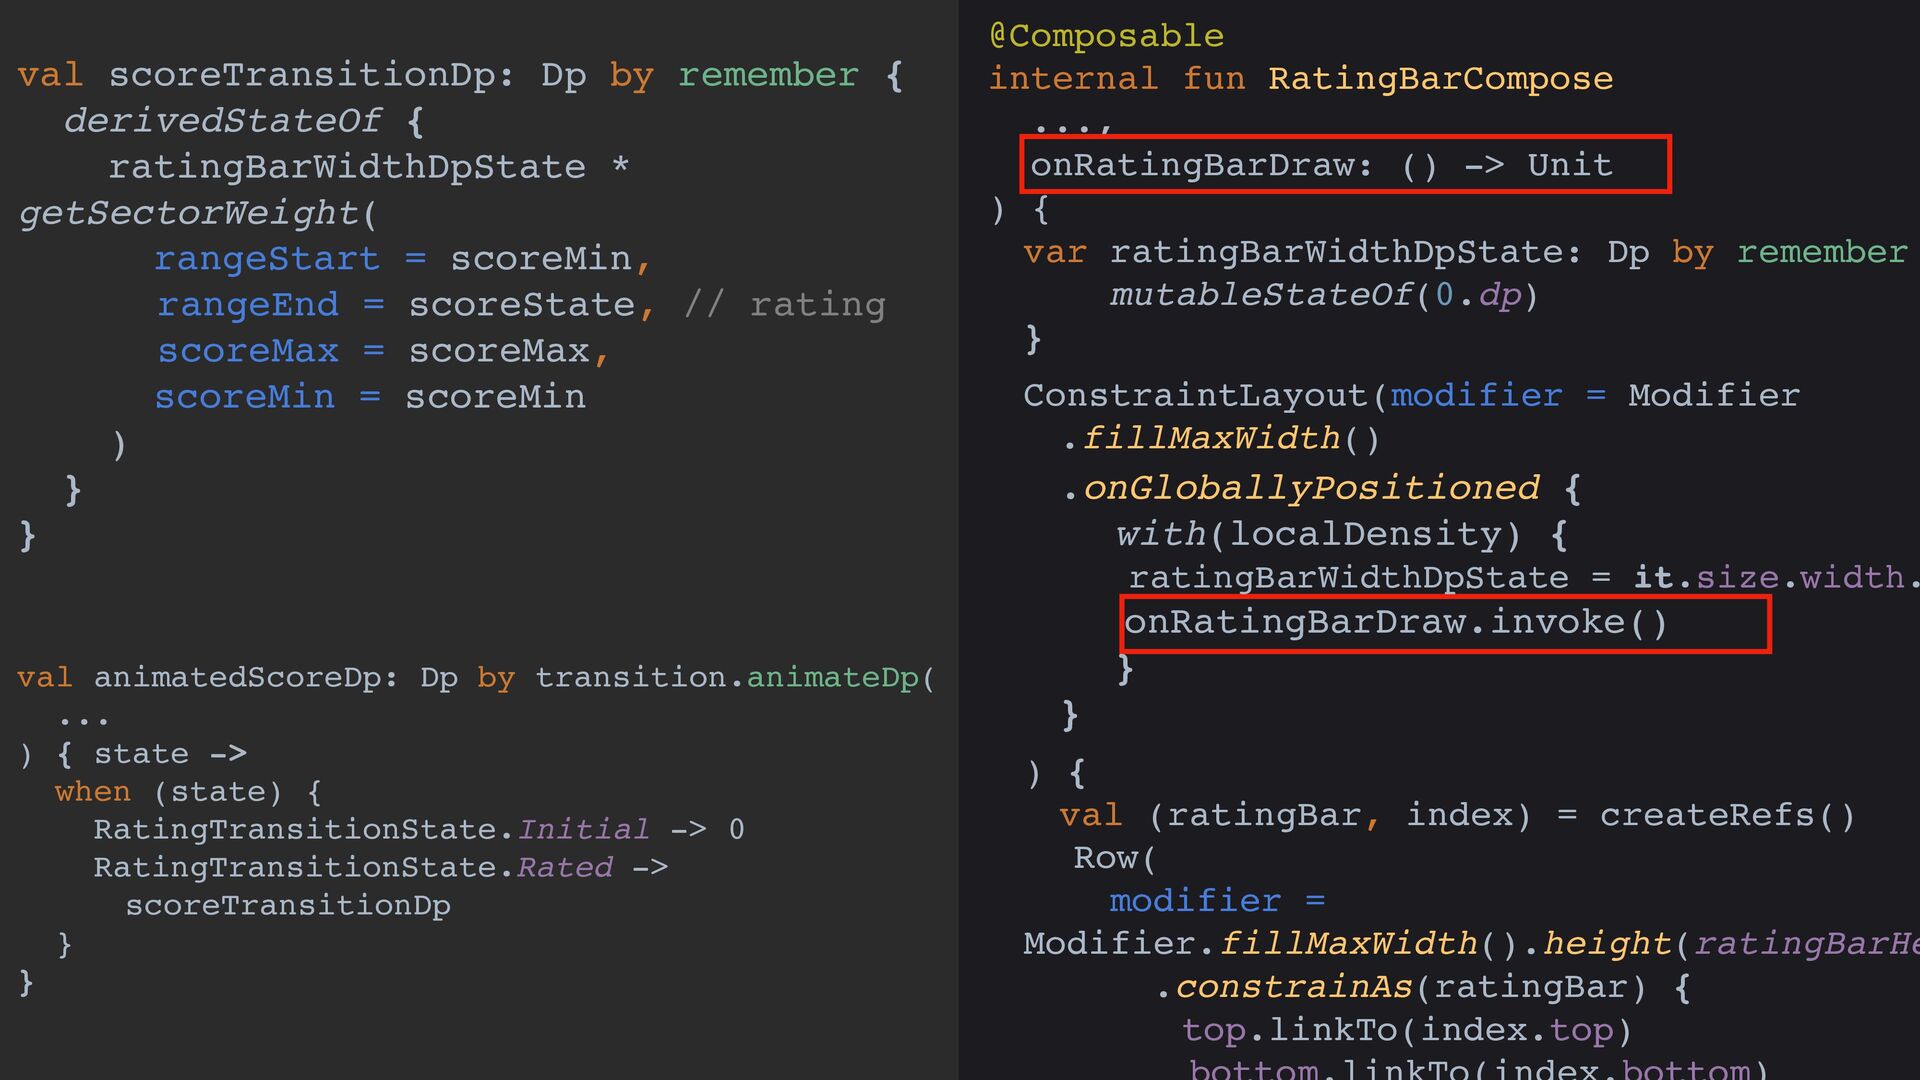Click the animatedScoreDp variable name
Screen dimensions: 1920x1080
point(237,678)
